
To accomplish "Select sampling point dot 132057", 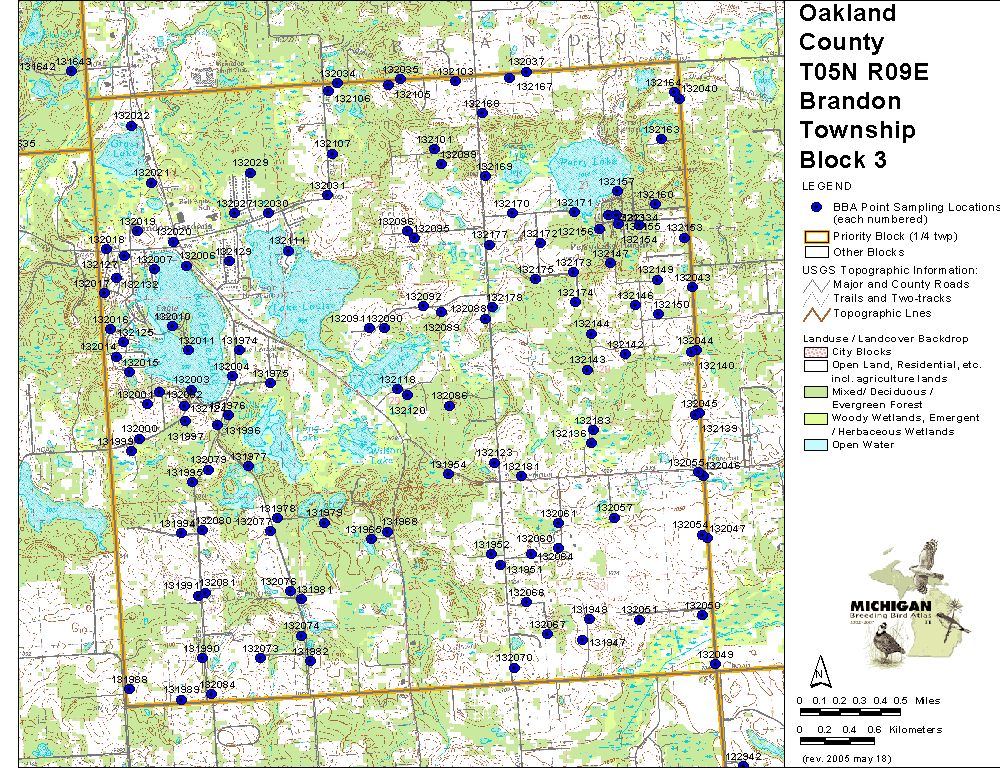I will [x=613, y=518].
